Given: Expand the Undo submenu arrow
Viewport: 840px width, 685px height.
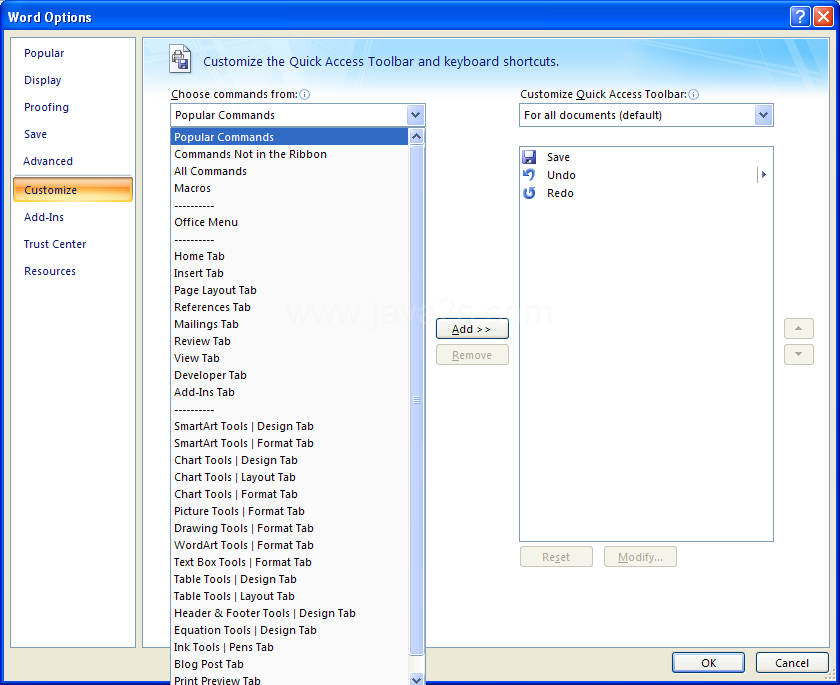Looking at the screenshot, I should pyautogui.click(x=764, y=175).
